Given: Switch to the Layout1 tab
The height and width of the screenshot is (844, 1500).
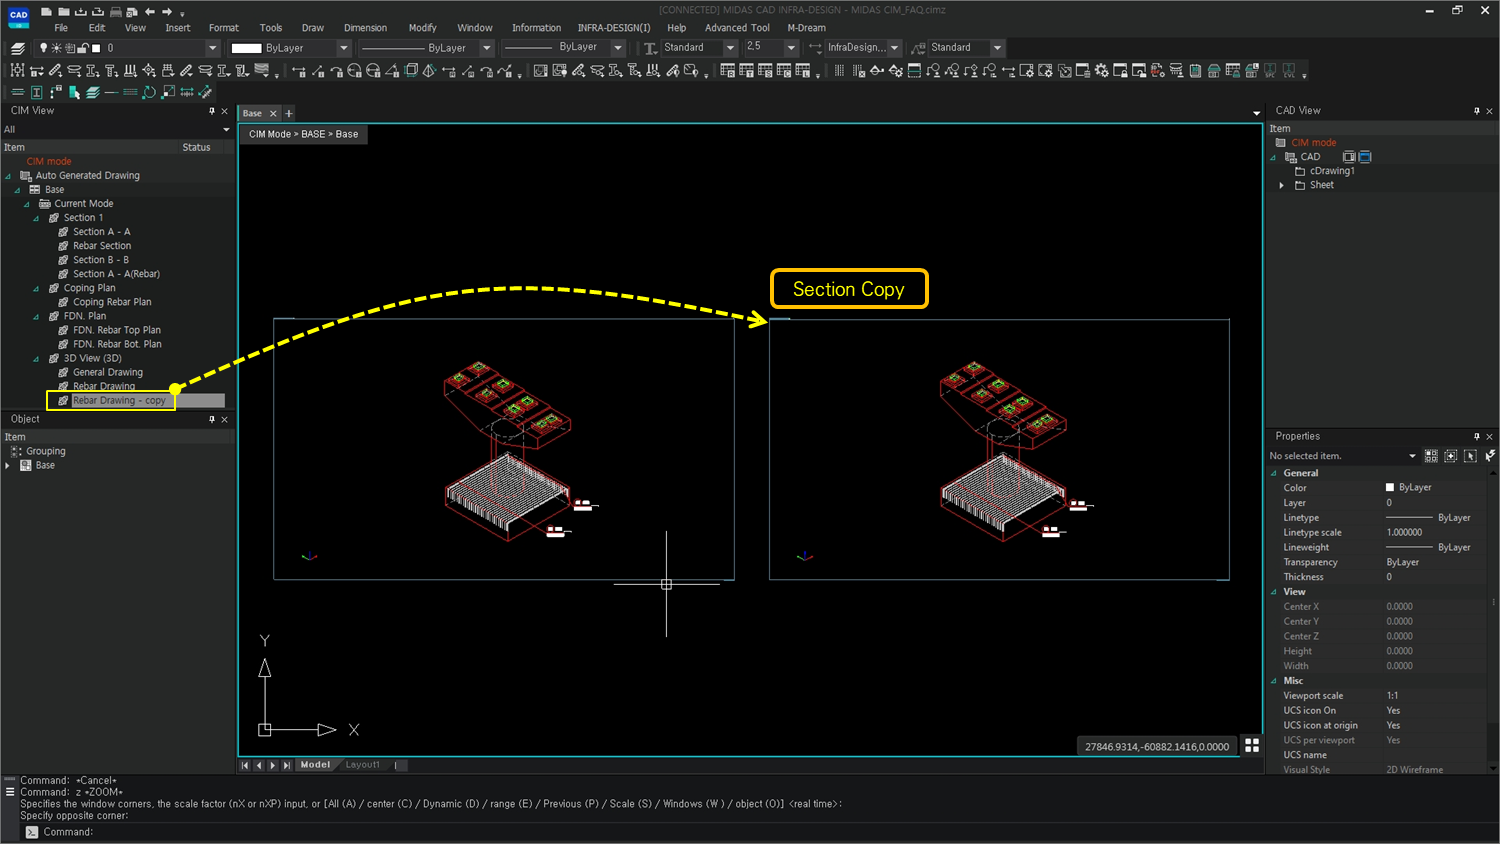Looking at the screenshot, I should pos(362,764).
